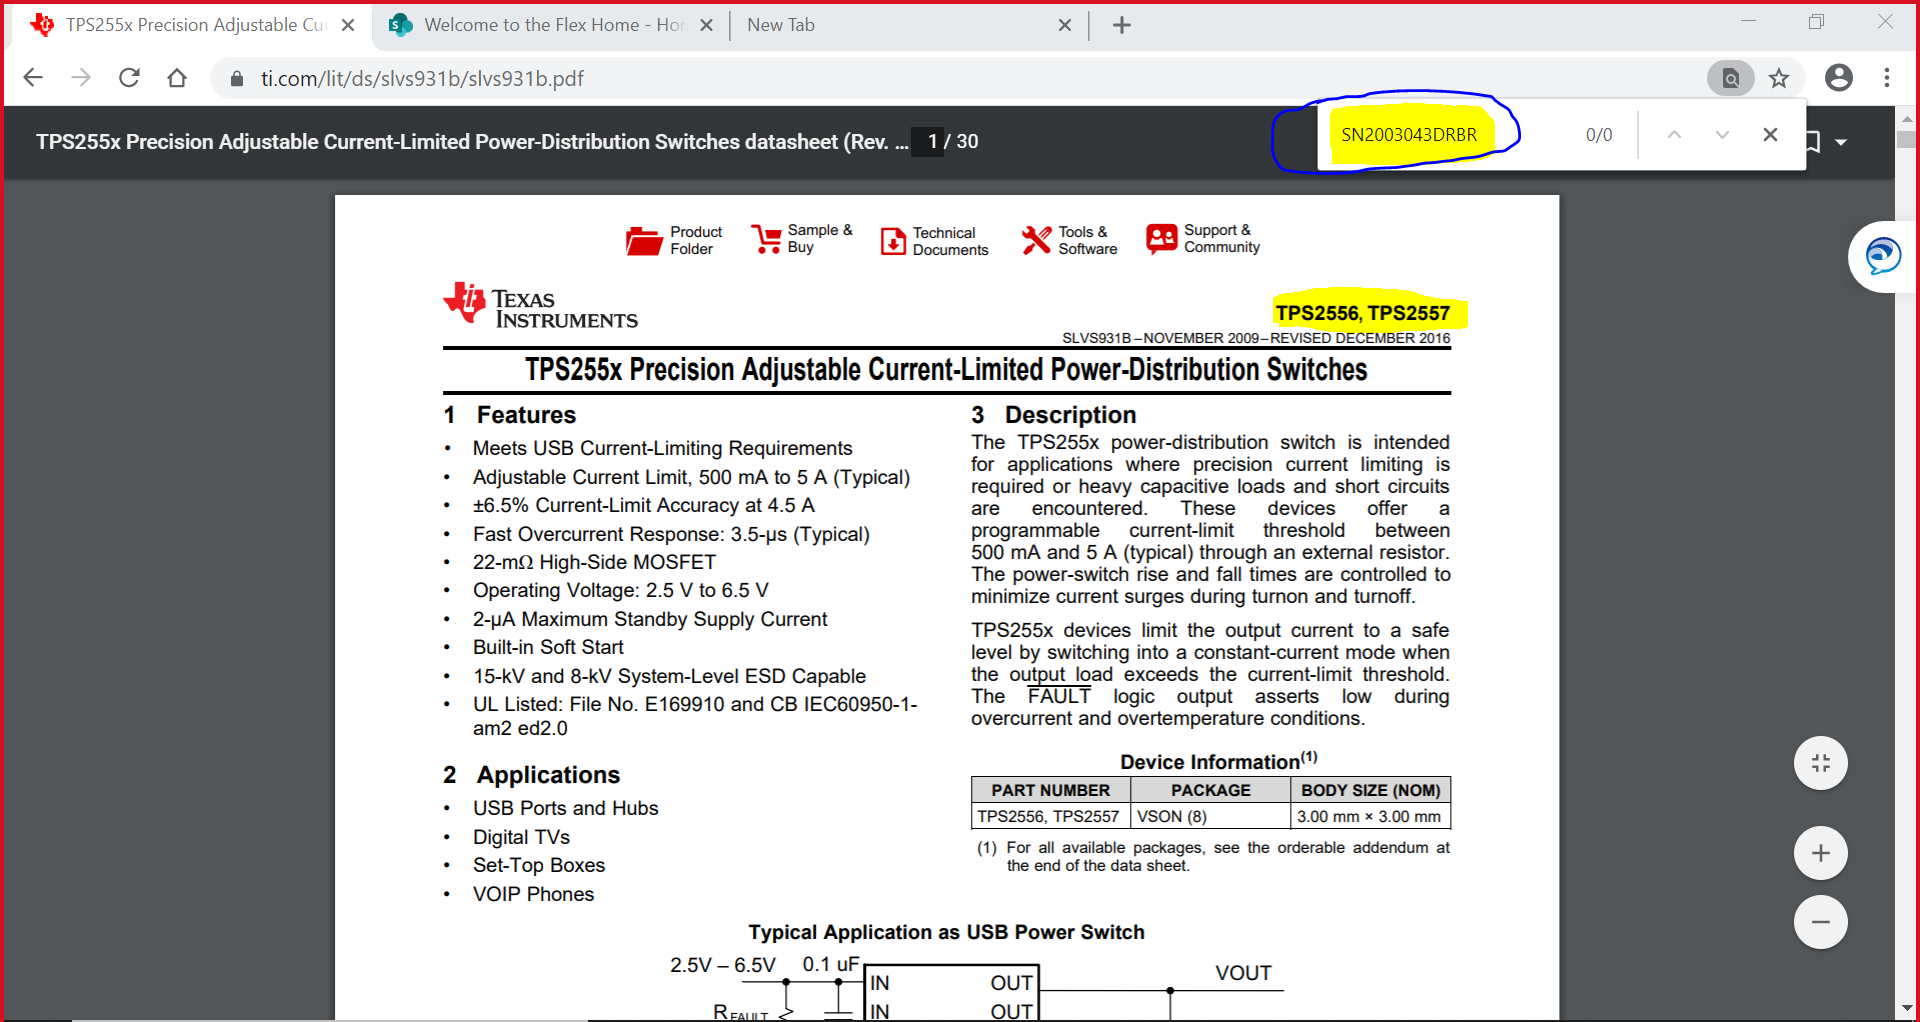Click the page scrollbar down arrow

[1907, 1008]
